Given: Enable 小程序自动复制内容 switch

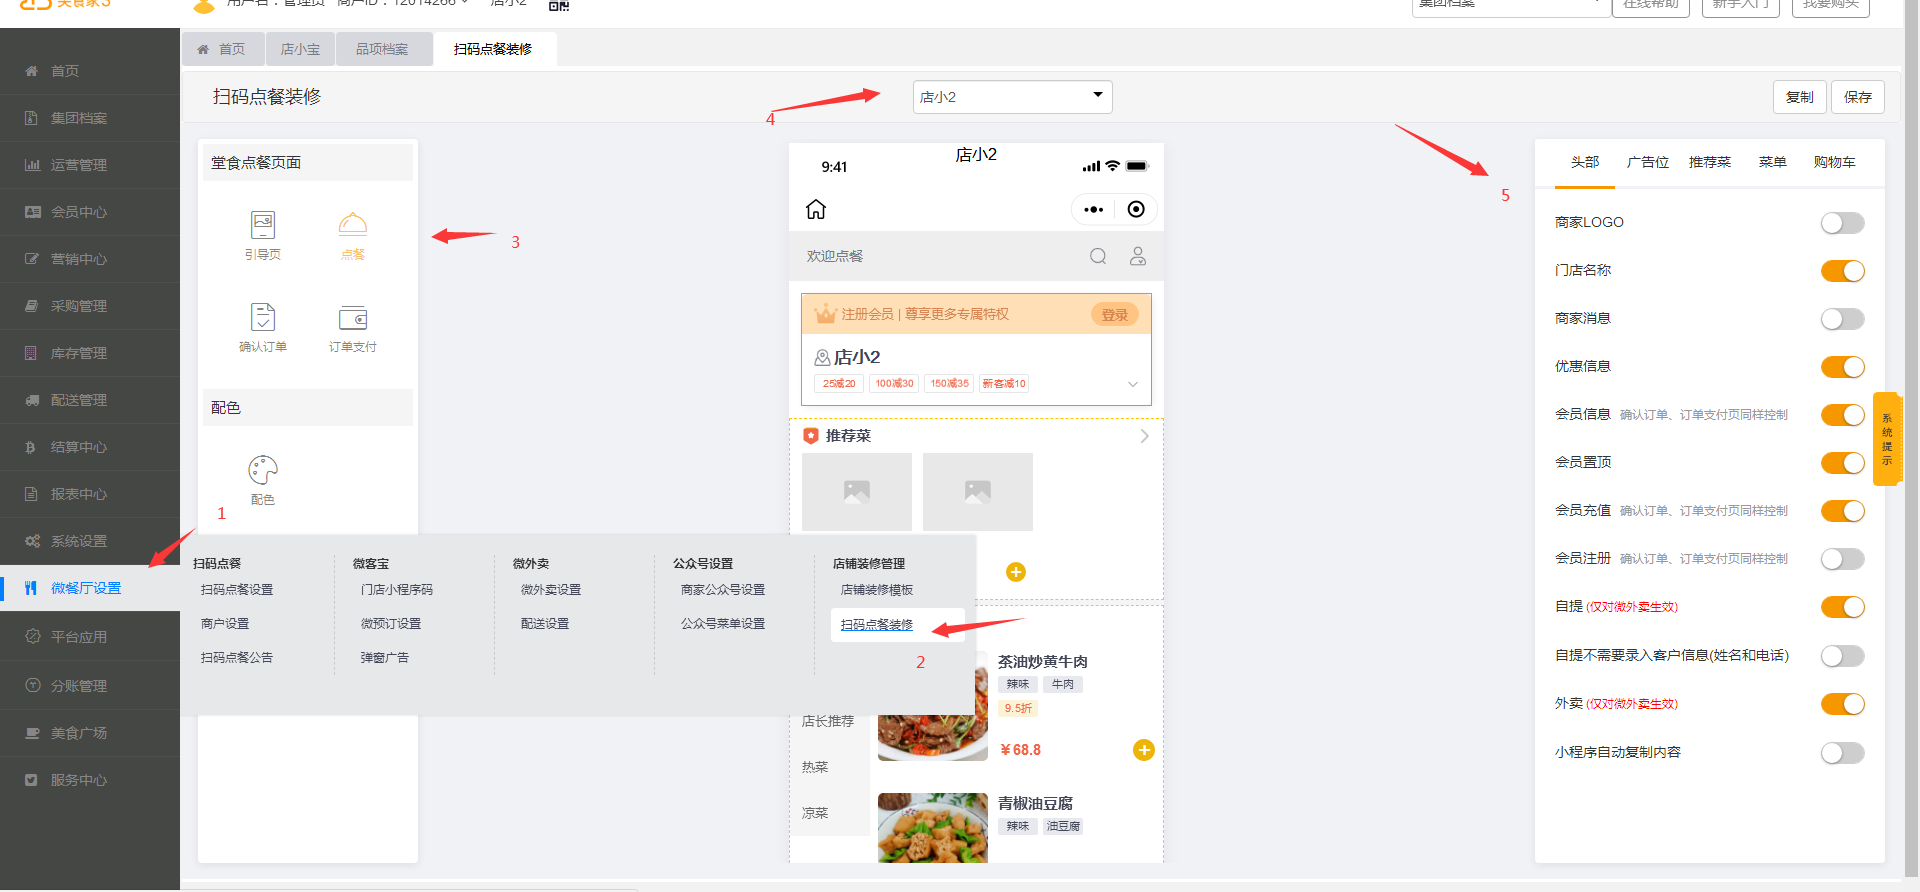Looking at the screenshot, I should click(x=1843, y=753).
